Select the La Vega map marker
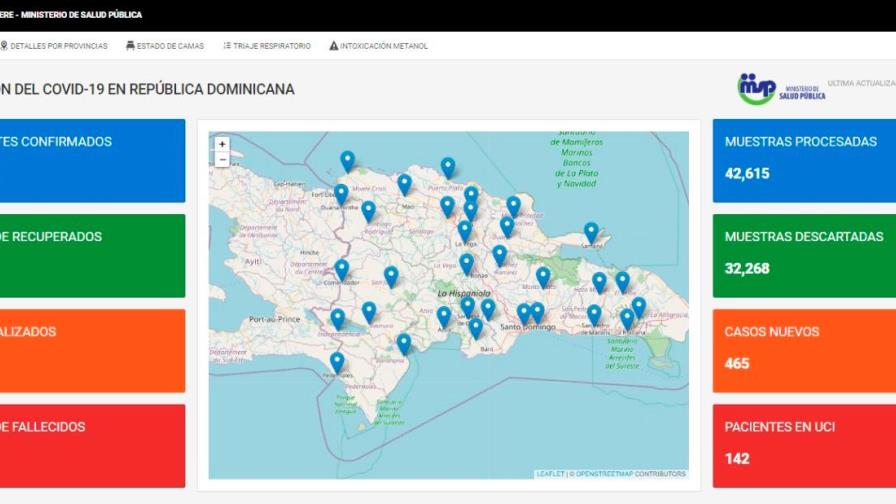Viewport: 896px width, 504px height. click(465, 231)
